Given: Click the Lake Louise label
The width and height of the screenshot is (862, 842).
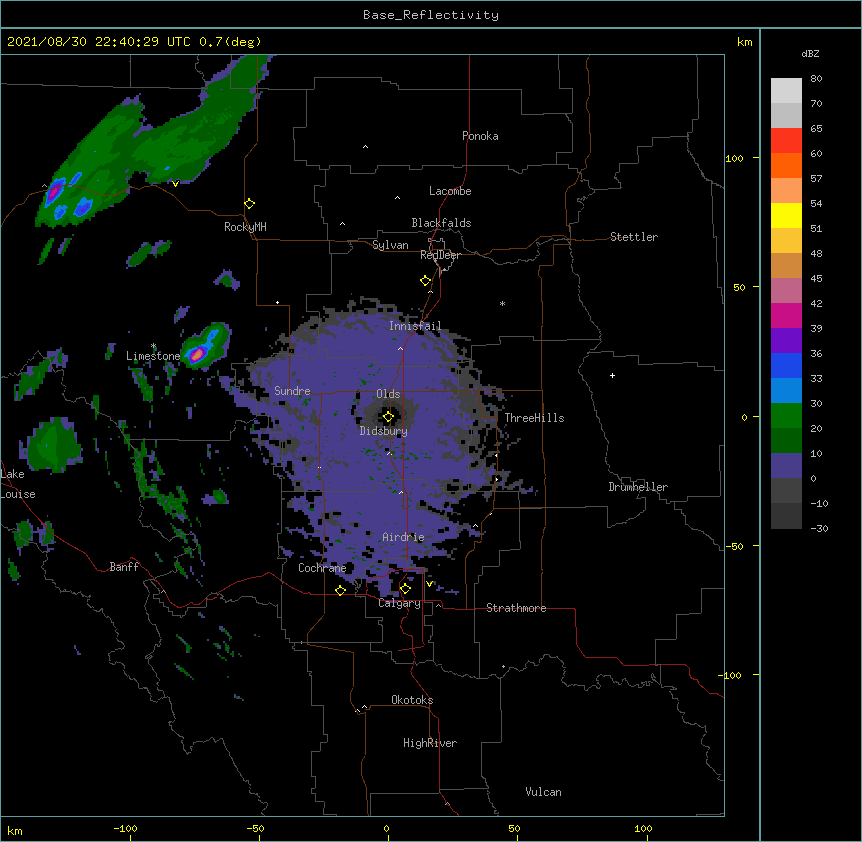Looking at the screenshot, I should pyautogui.click(x=18, y=484).
